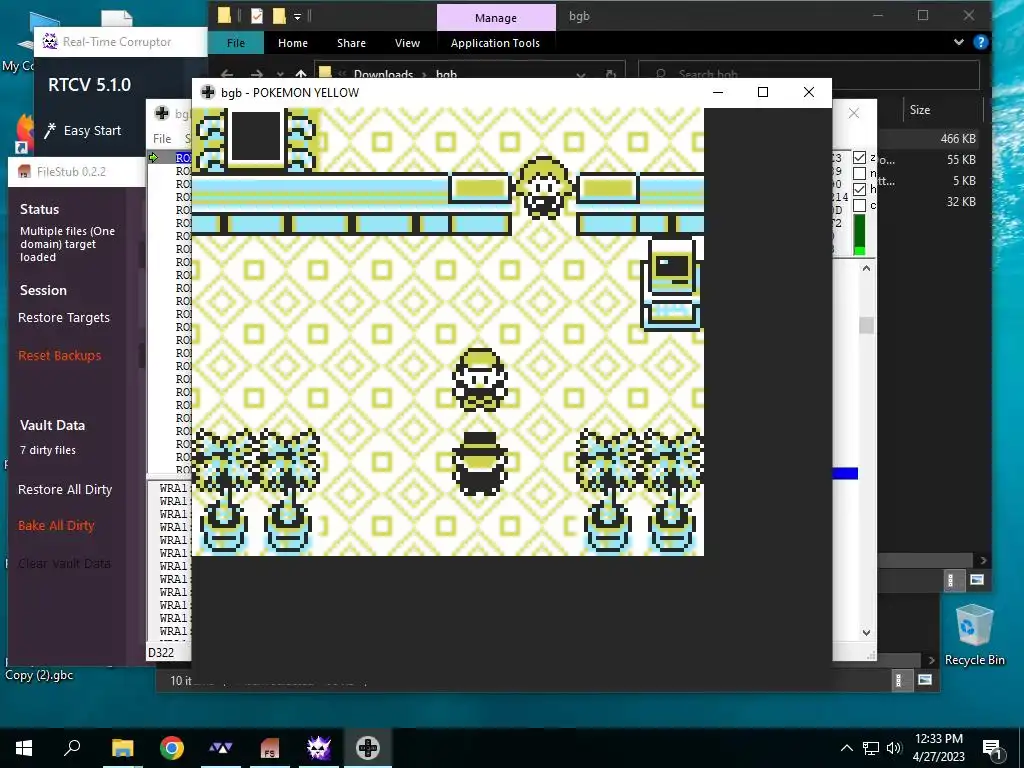
Task: Click the Explorer quick access folder icon
Action: tap(224, 16)
